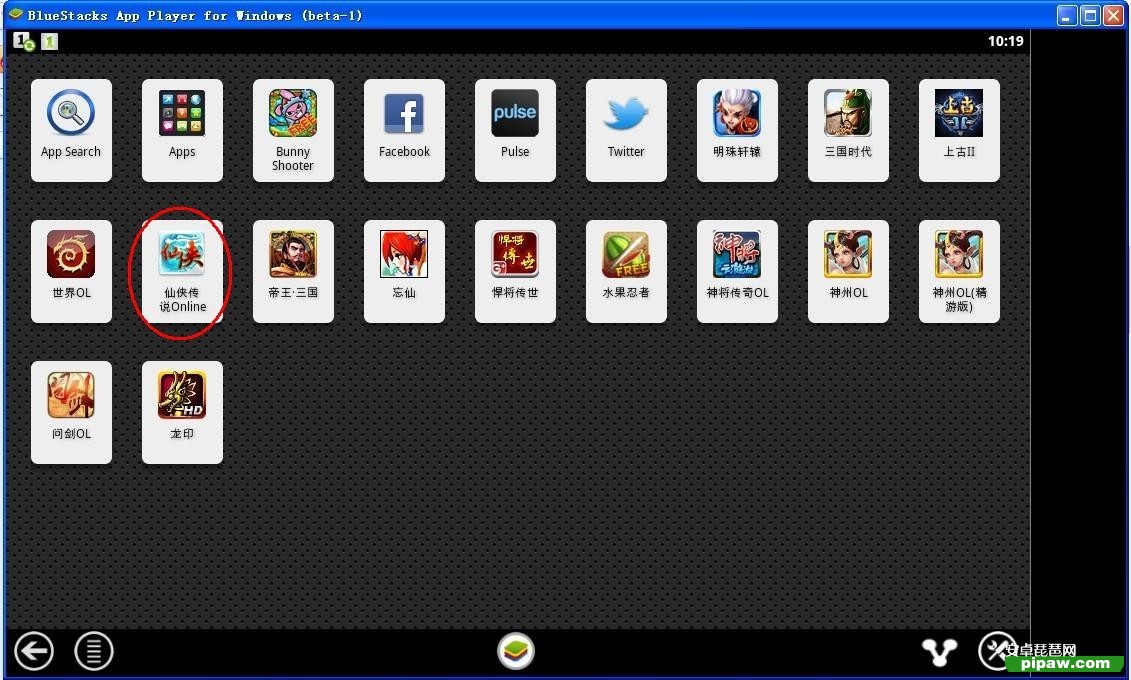Open the 仙侠传说Online game

click(182, 271)
